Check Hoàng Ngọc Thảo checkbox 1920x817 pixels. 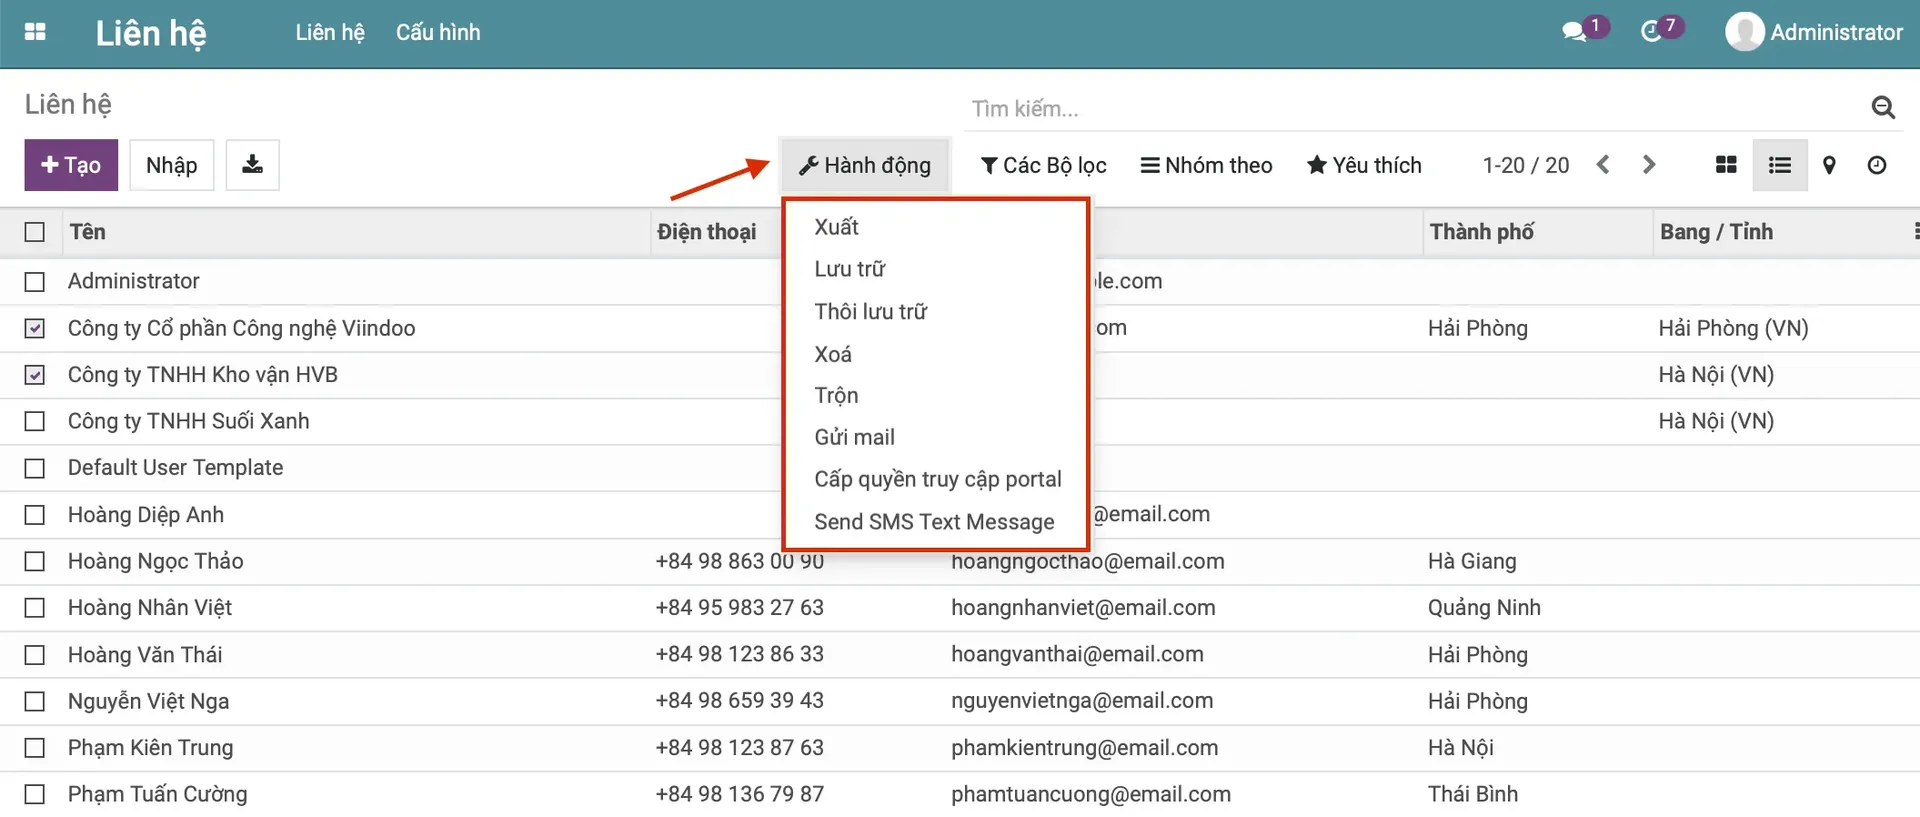coord(35,561)
